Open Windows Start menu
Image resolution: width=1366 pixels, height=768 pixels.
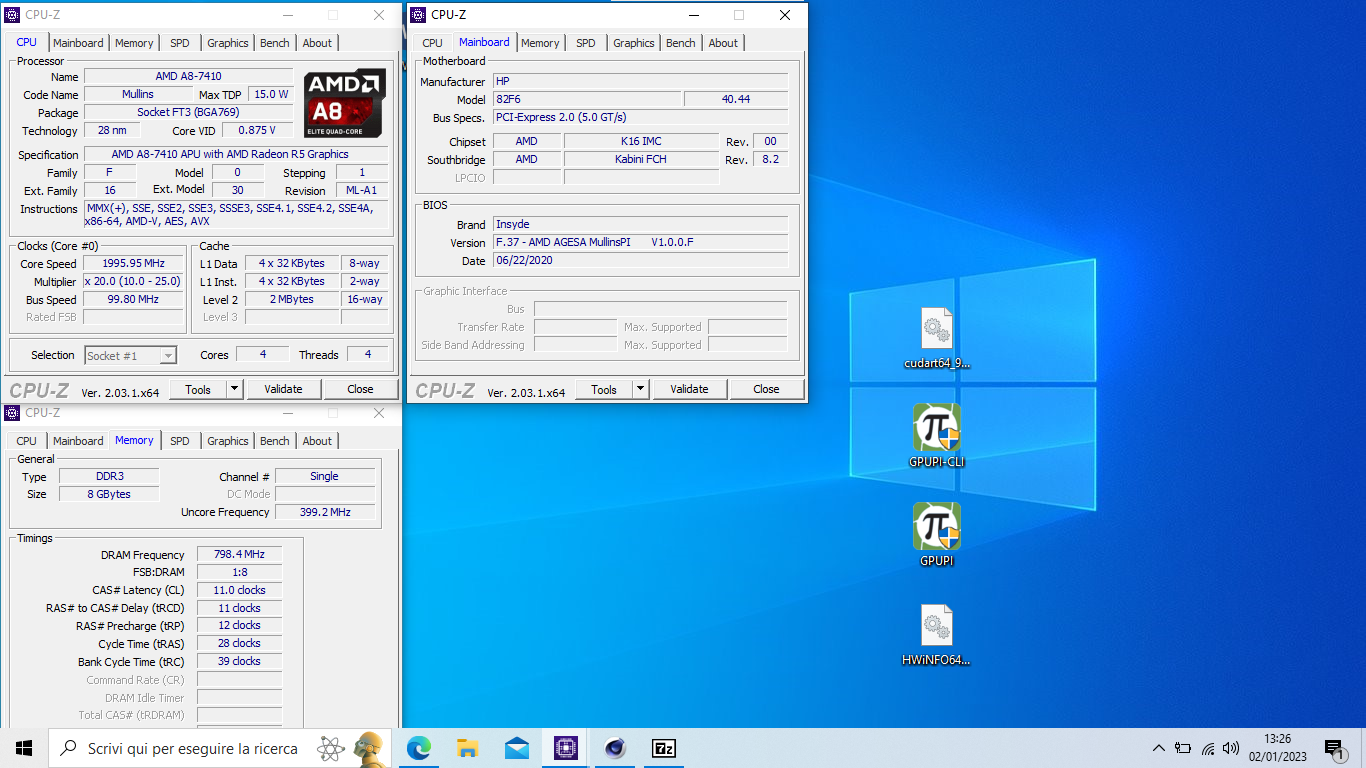click(24, 748)
